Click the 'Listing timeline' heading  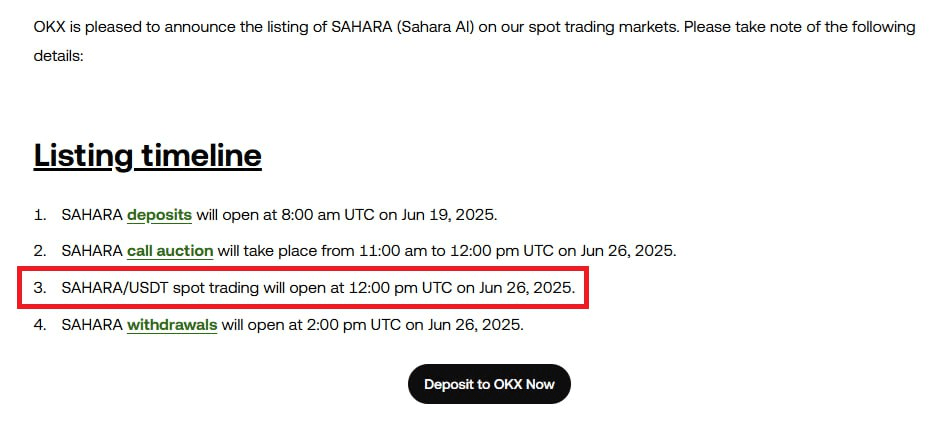coord(148,155)
